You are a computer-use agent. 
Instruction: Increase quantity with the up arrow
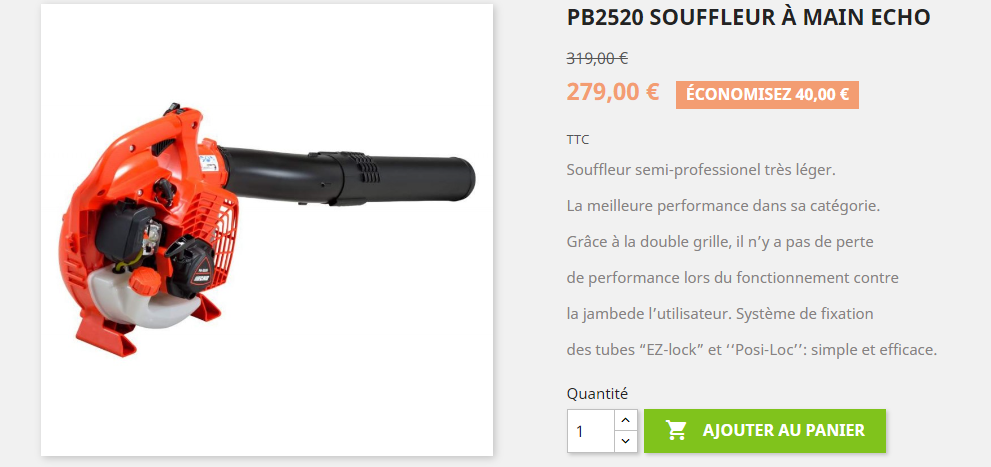pos(625,420)
